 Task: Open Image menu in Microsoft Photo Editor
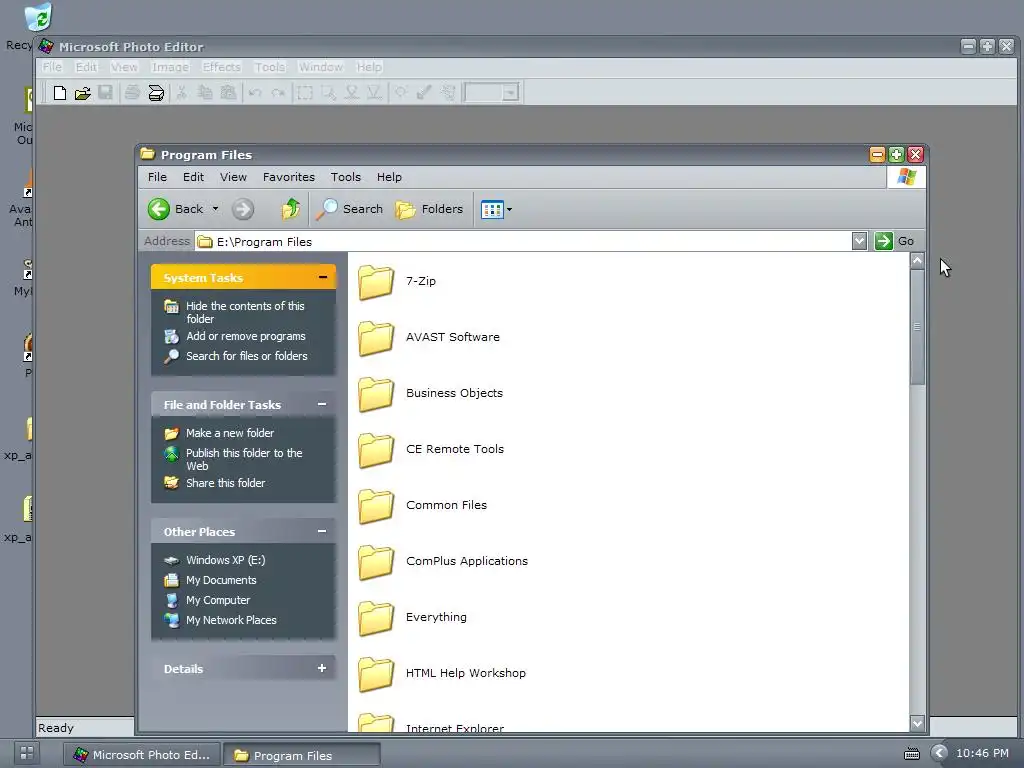[x=170, y=67]
